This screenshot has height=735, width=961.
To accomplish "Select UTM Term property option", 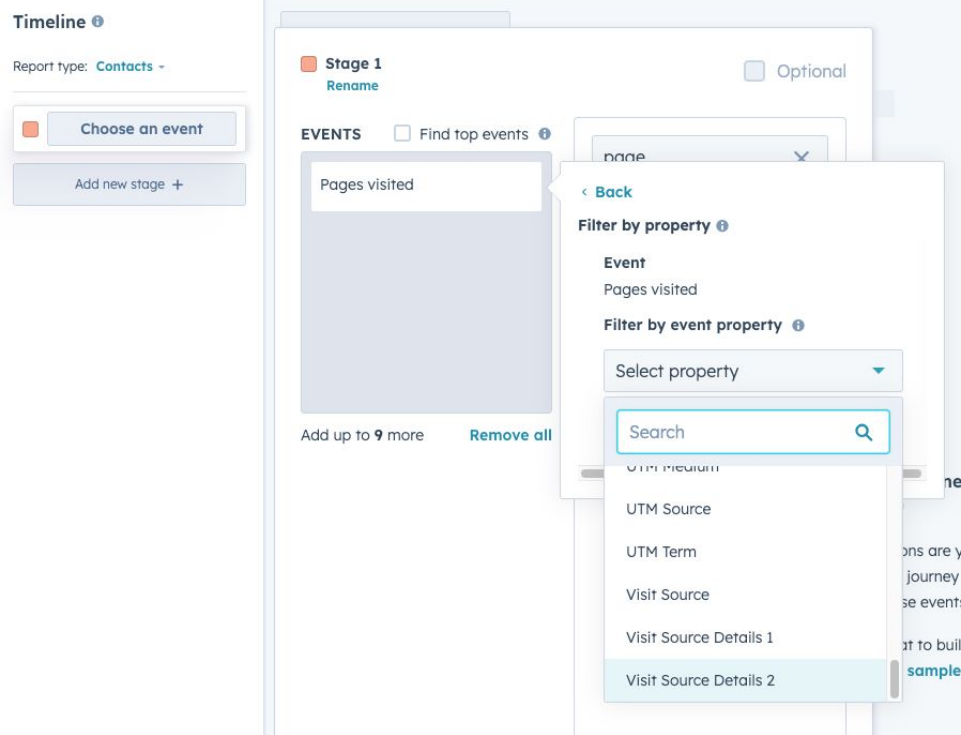I will (x=661, y=552).
